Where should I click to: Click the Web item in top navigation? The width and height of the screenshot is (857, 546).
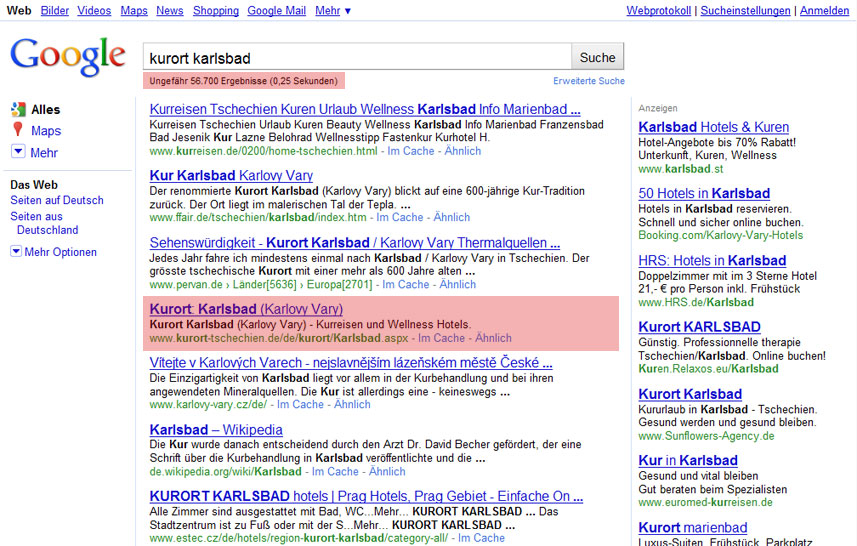19,10
